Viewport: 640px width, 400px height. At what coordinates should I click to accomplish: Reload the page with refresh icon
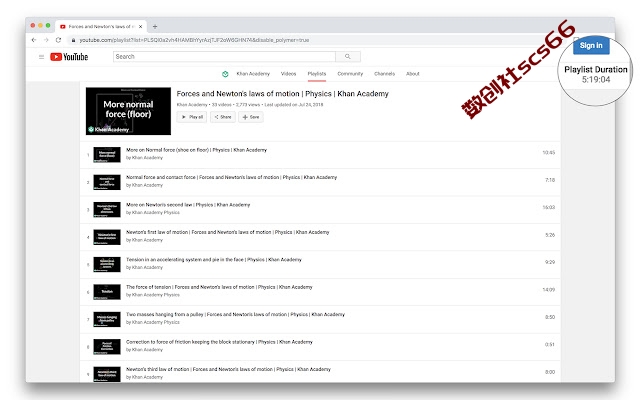(x=58, y=40)
